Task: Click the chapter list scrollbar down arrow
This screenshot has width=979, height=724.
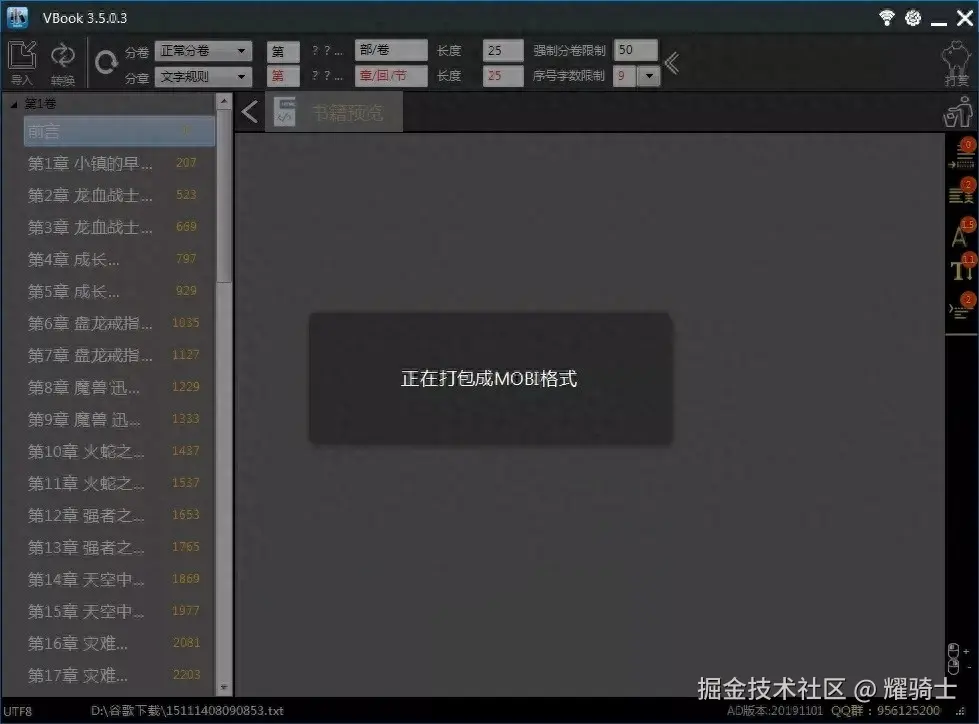Action: coord(224,687)
